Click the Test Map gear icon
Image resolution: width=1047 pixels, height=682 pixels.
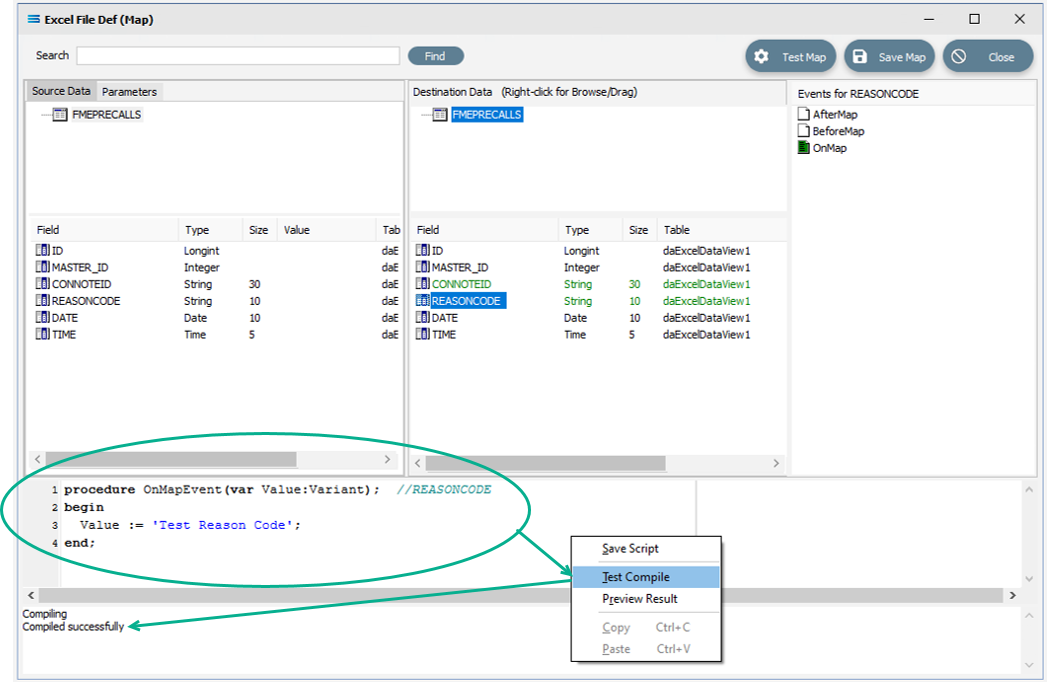[761, 57]
